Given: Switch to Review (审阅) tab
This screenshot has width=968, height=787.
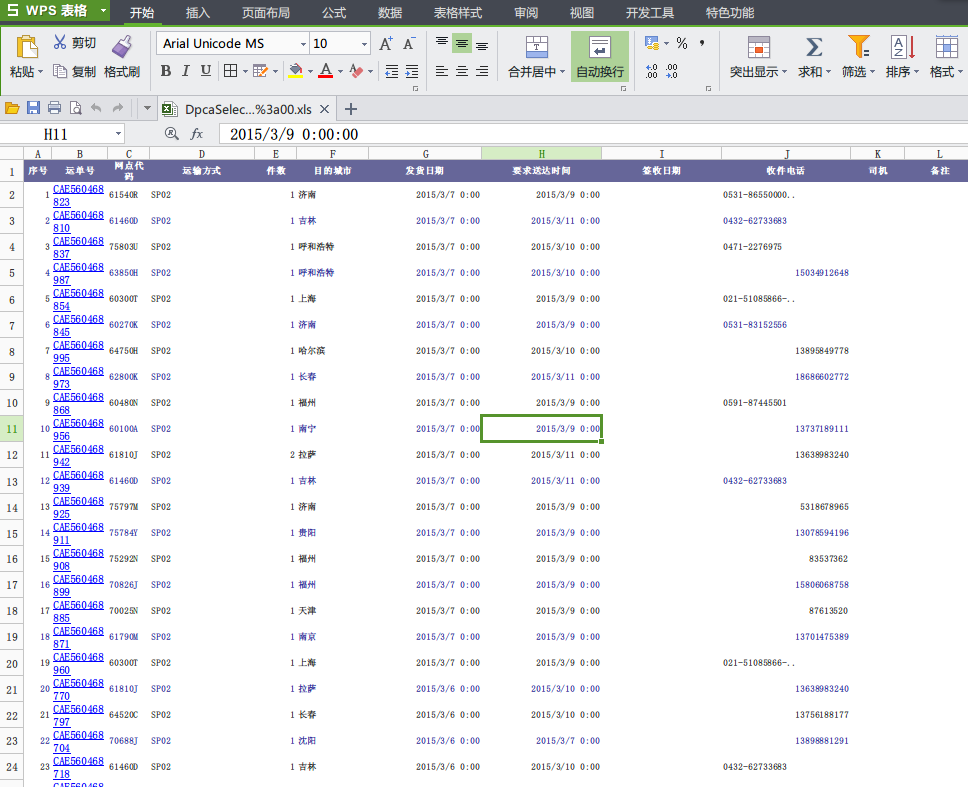Looking at the screenshot, I should [x=526, y=12].
